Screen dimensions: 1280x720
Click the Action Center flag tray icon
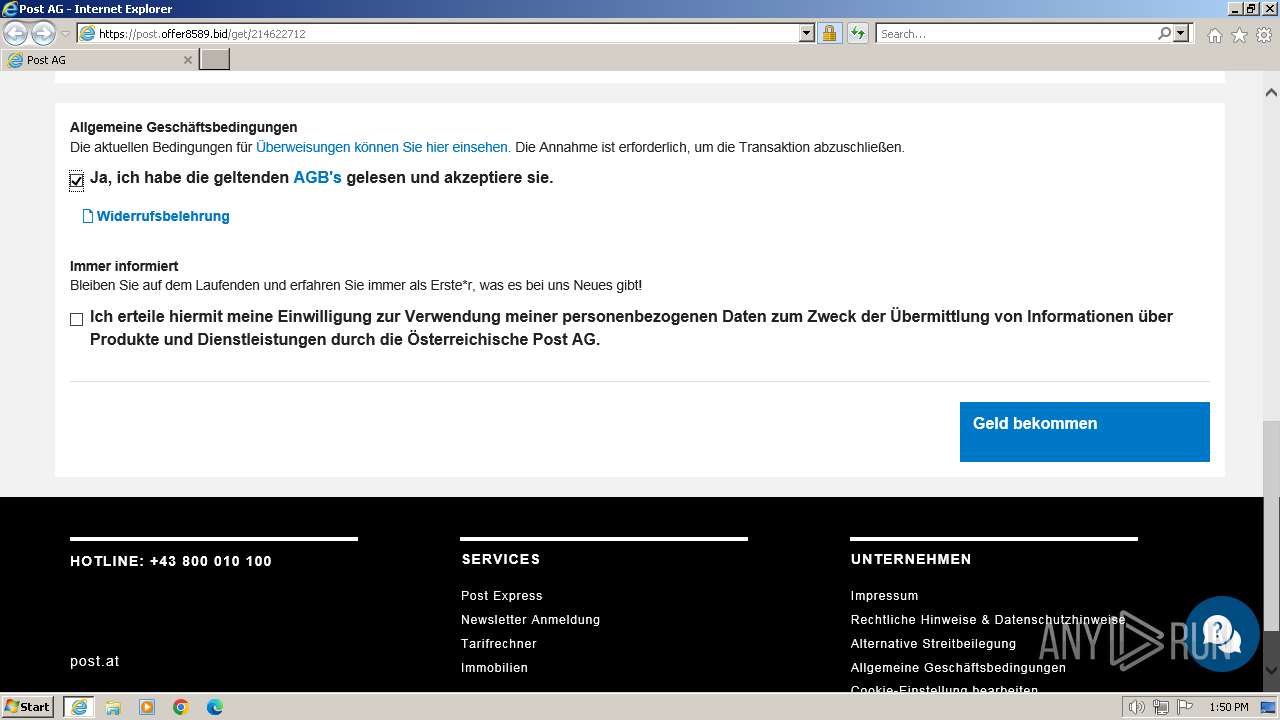coord(1184,707)
